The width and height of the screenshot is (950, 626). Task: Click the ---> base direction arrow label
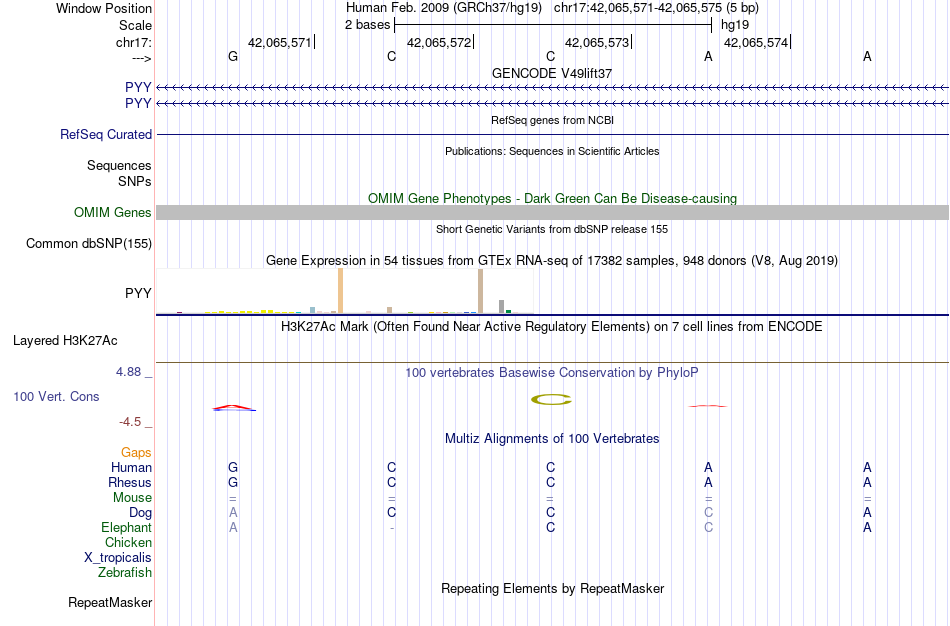[141, 58]
